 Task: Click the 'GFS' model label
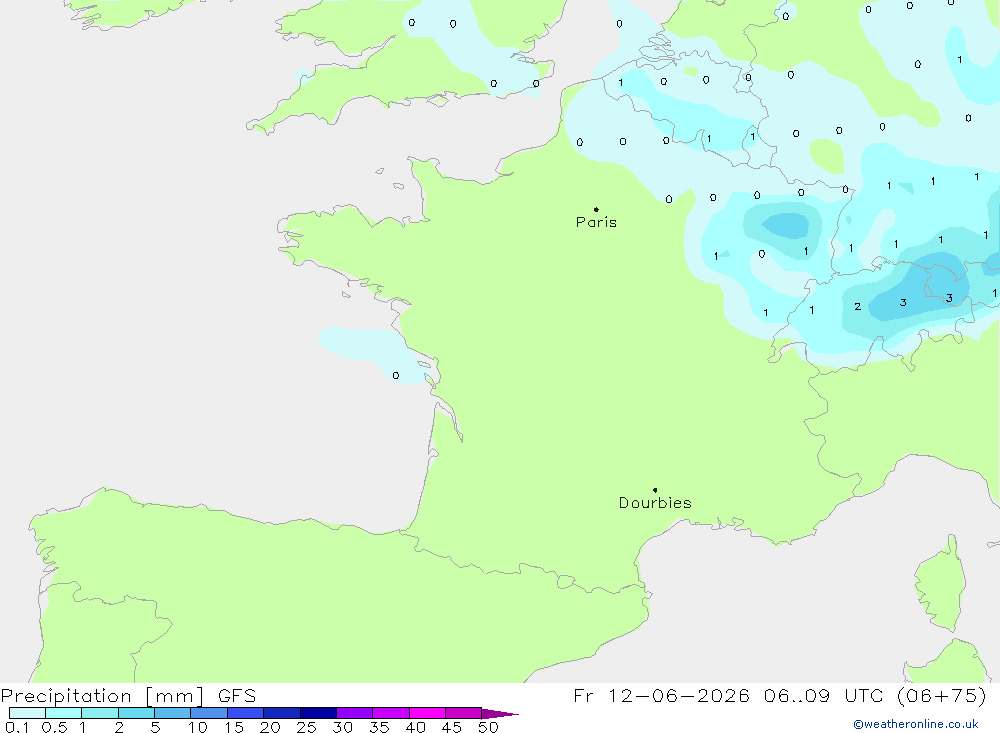click(237, 696)
